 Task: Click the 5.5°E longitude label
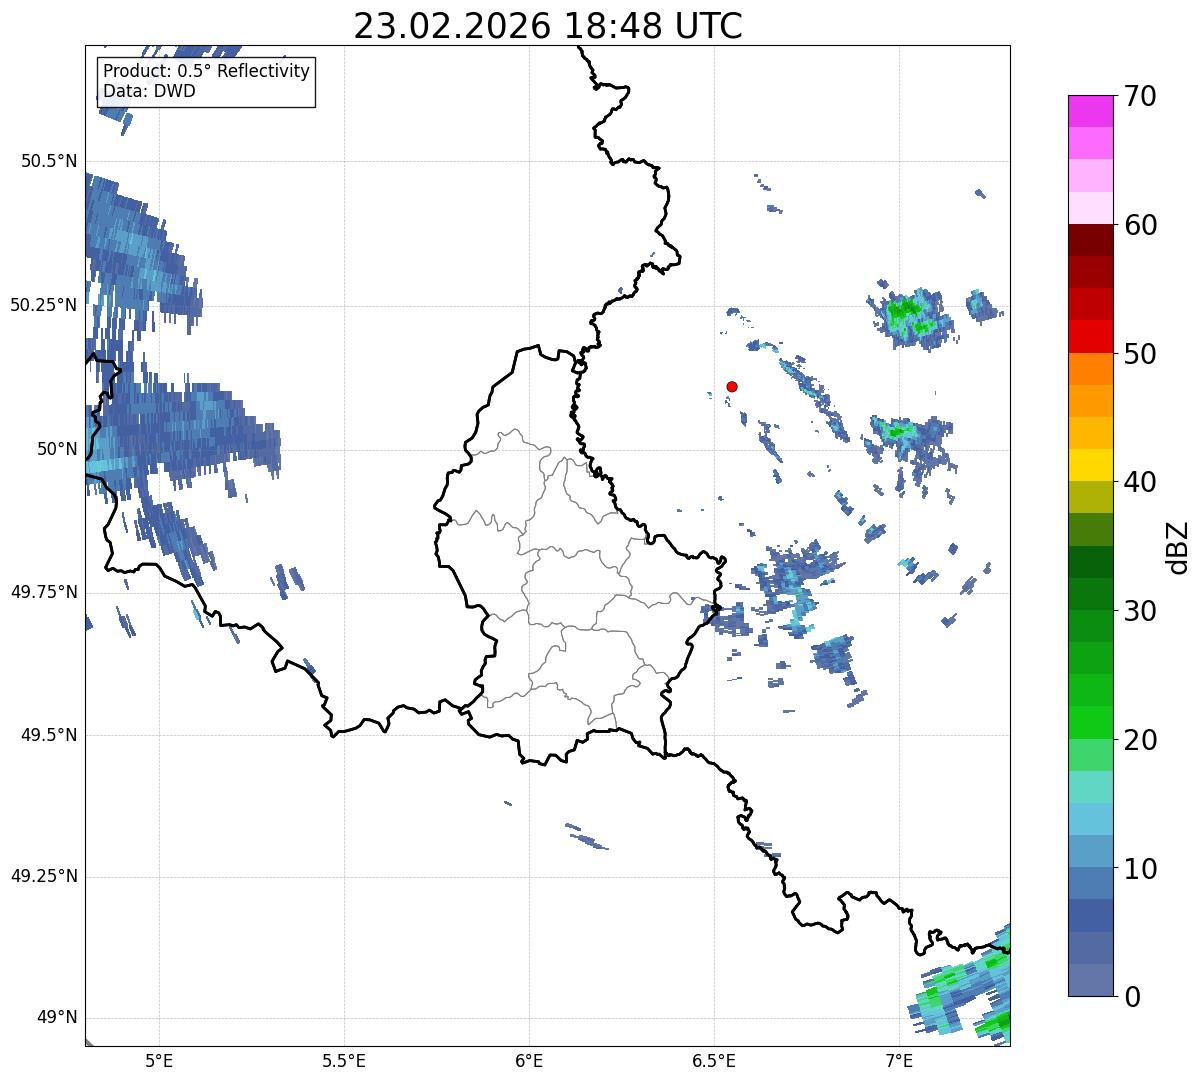[x=344, y=1060]
